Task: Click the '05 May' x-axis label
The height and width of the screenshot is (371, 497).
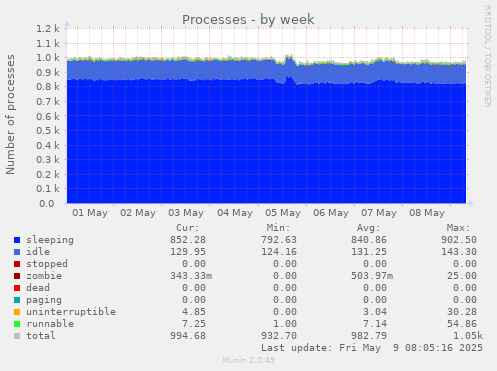Action: 283,213
